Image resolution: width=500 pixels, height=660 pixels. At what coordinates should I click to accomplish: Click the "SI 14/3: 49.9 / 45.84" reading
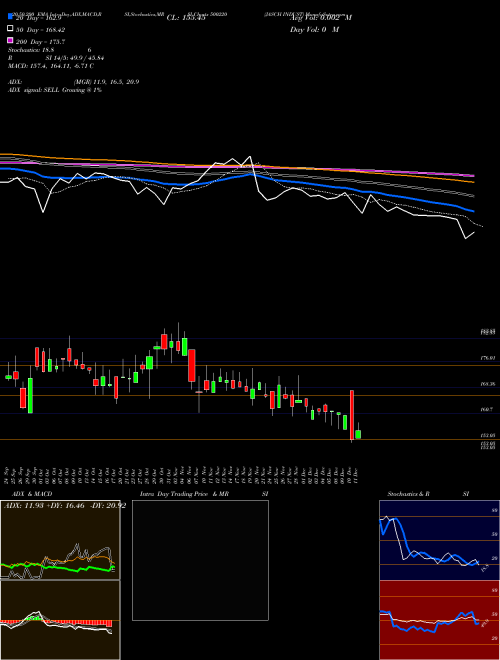75,58
